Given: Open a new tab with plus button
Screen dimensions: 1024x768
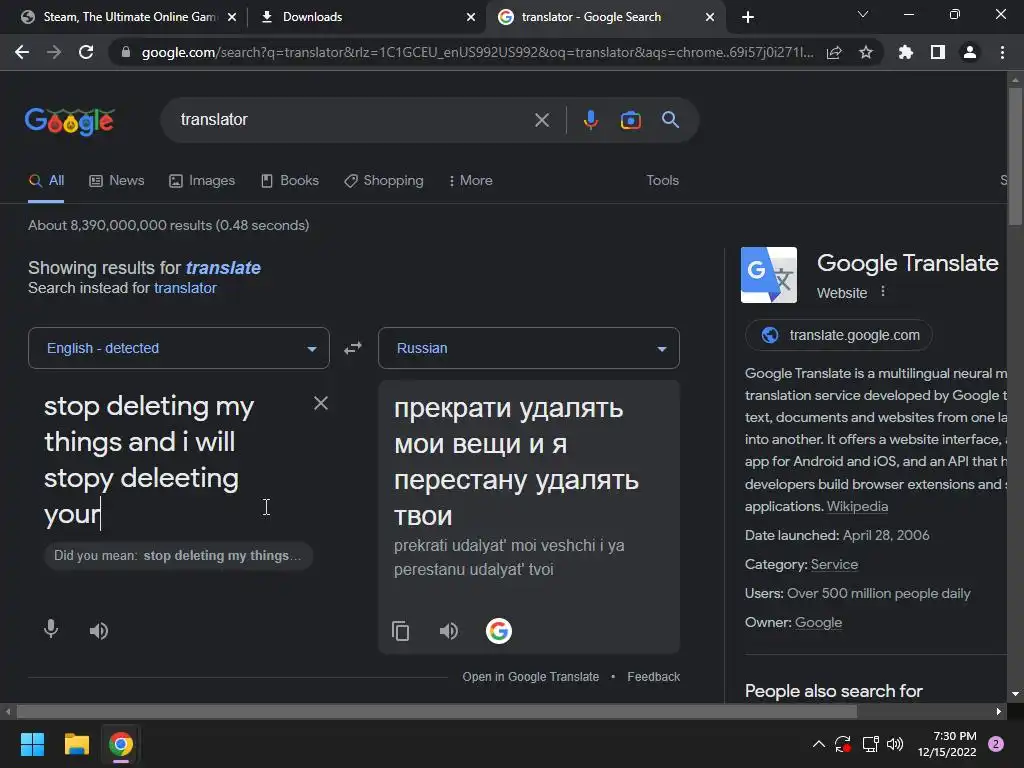Looking at the screenshot, I should tap(748, 17).
